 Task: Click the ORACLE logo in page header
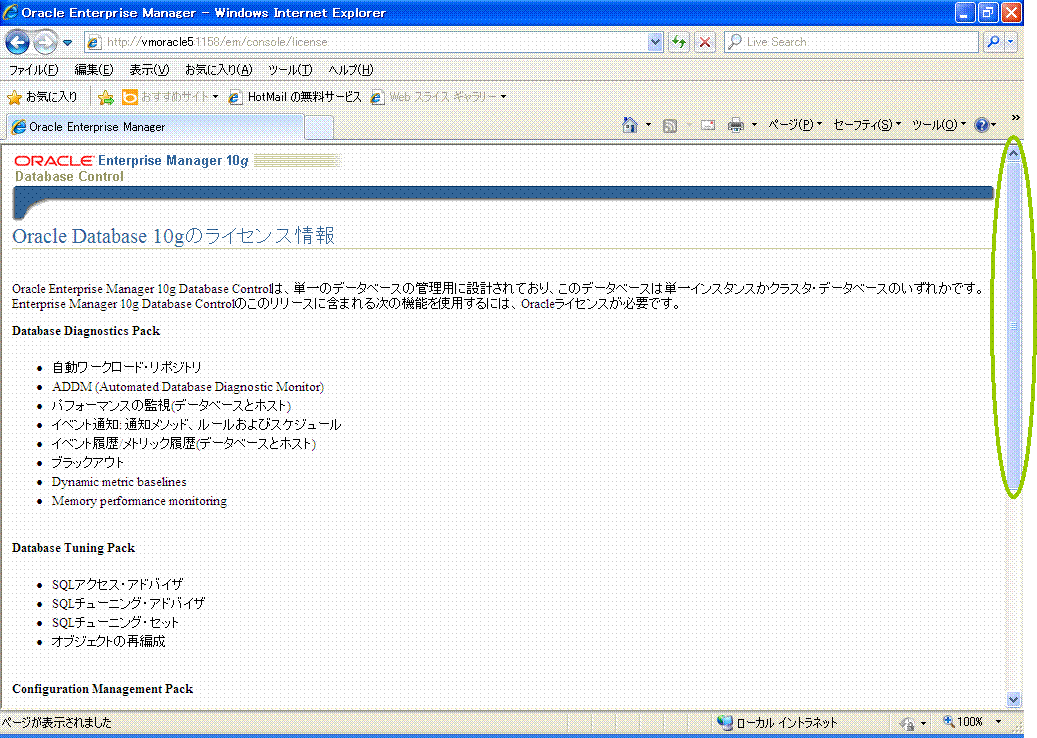(54, 161)
